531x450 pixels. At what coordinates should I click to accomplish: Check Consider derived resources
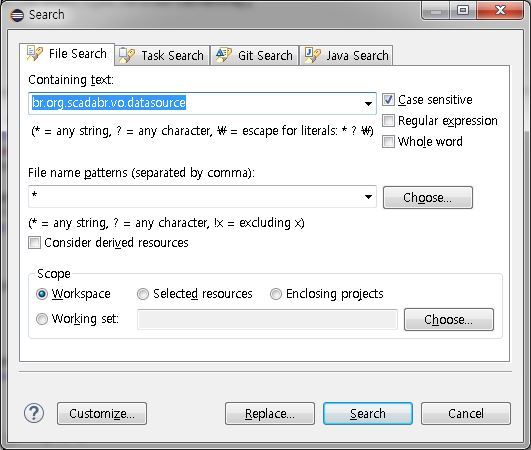coord(34,242)
